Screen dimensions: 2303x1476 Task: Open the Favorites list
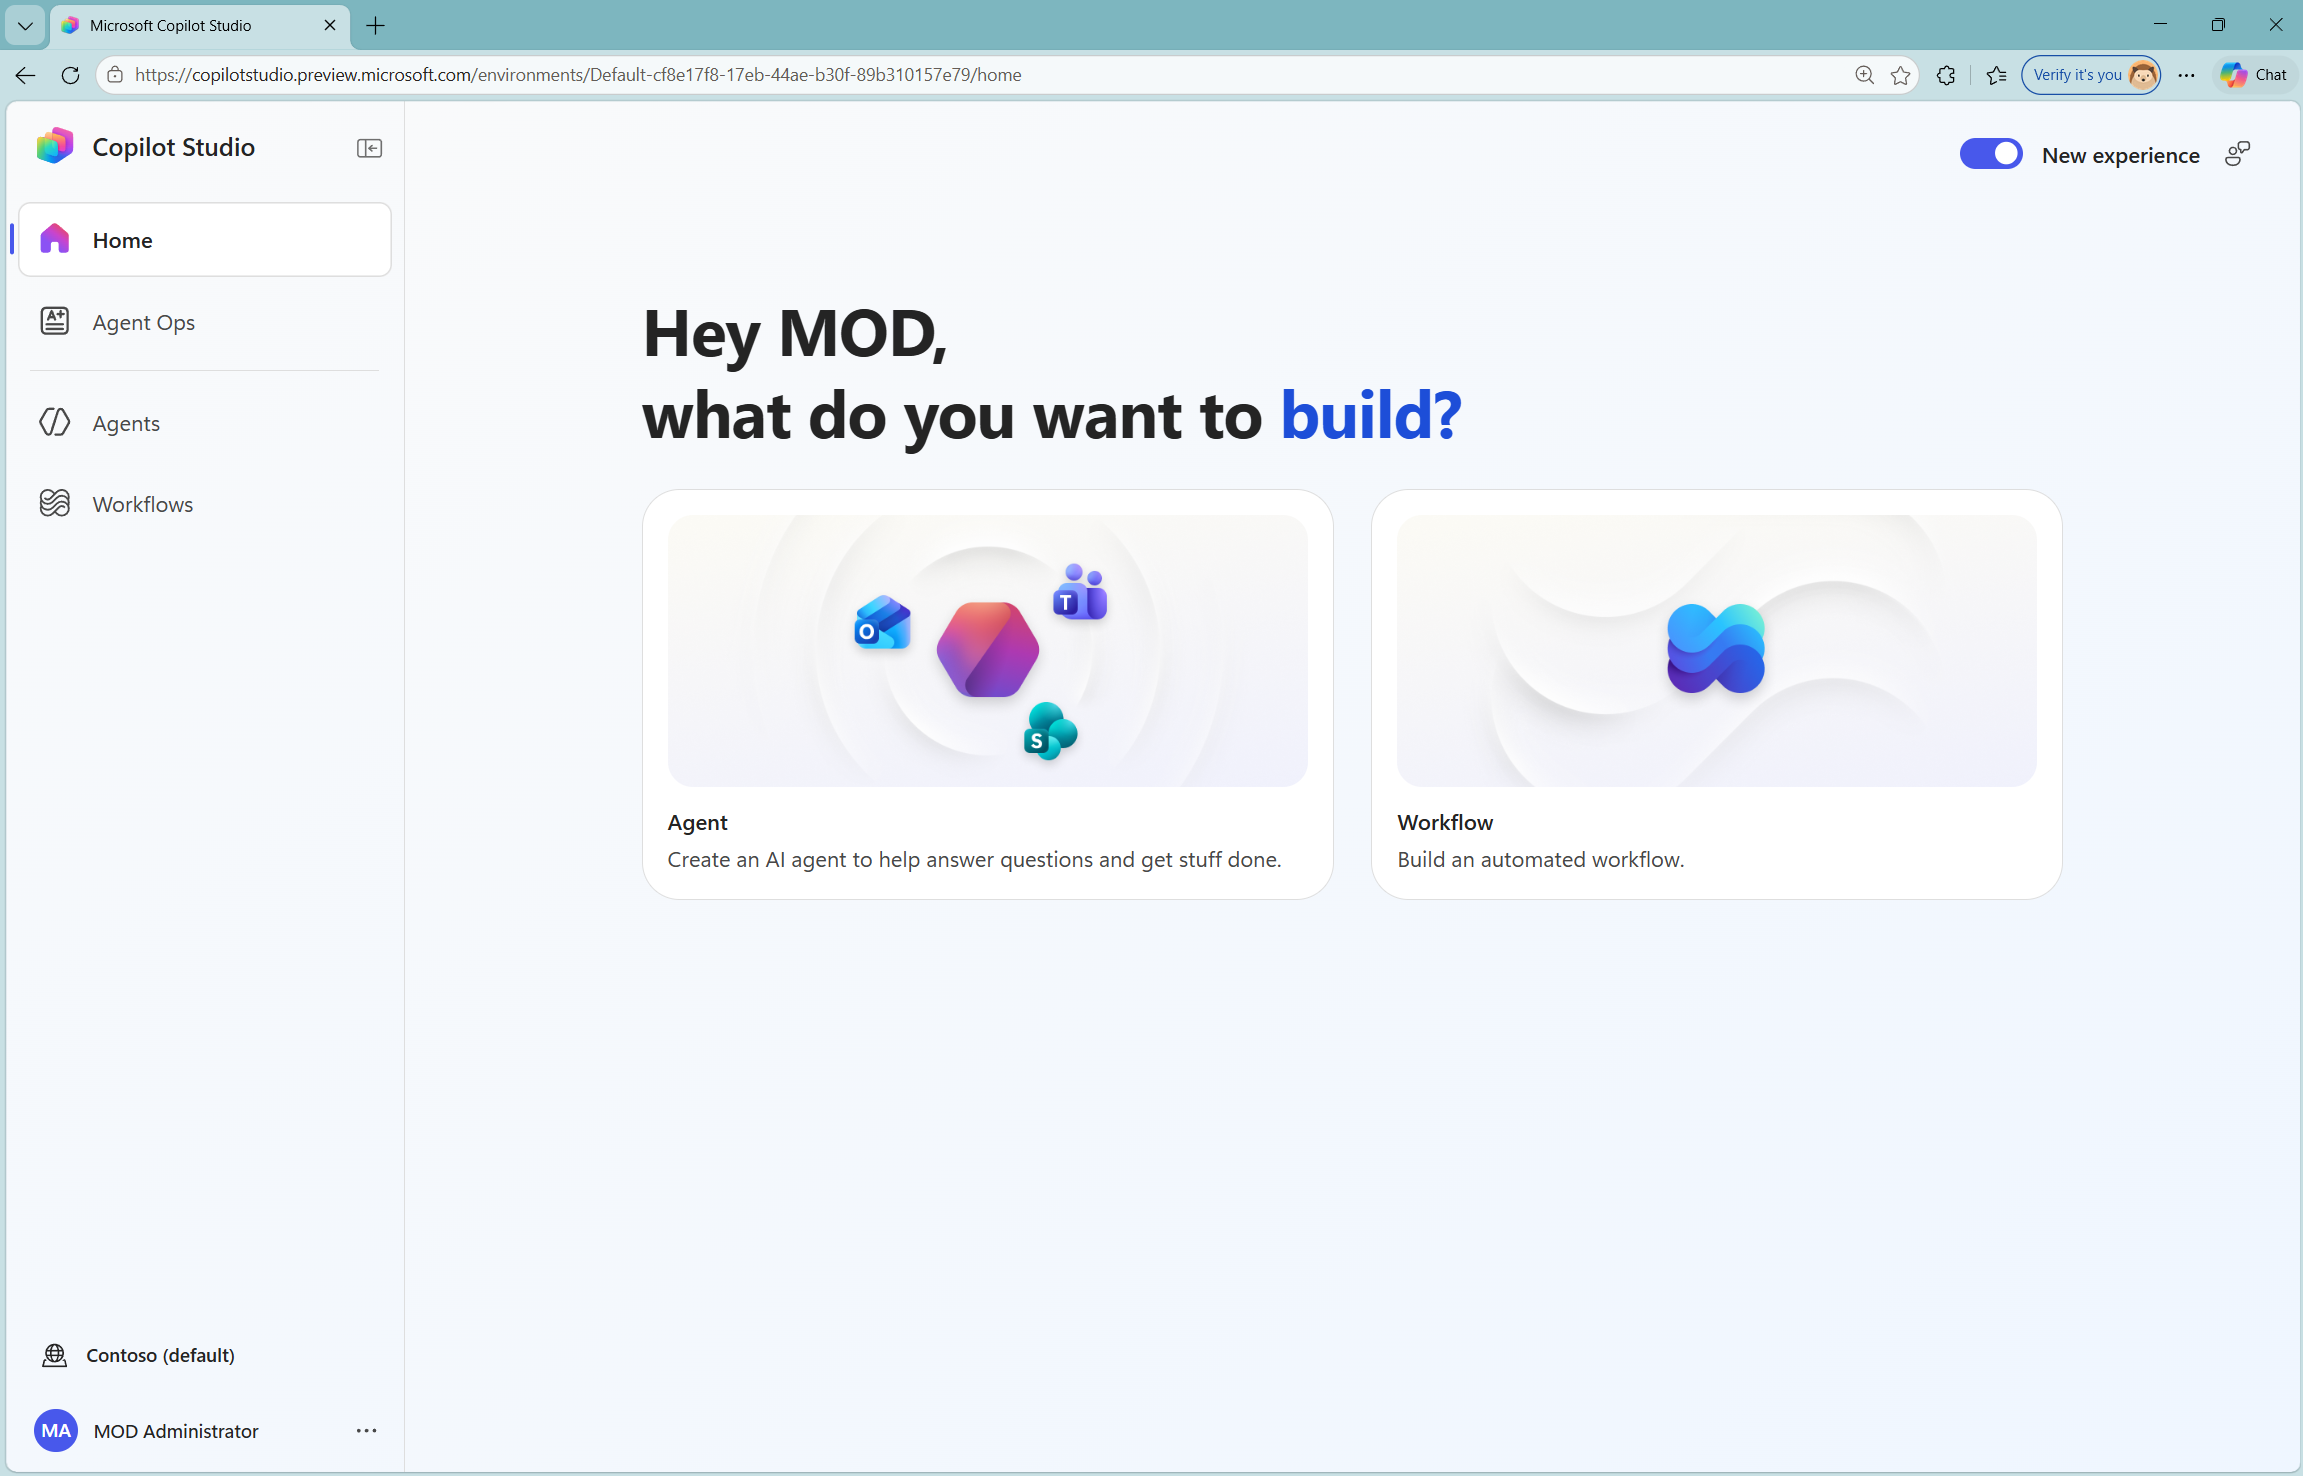pyautogui.click(x=1996, y=75)
